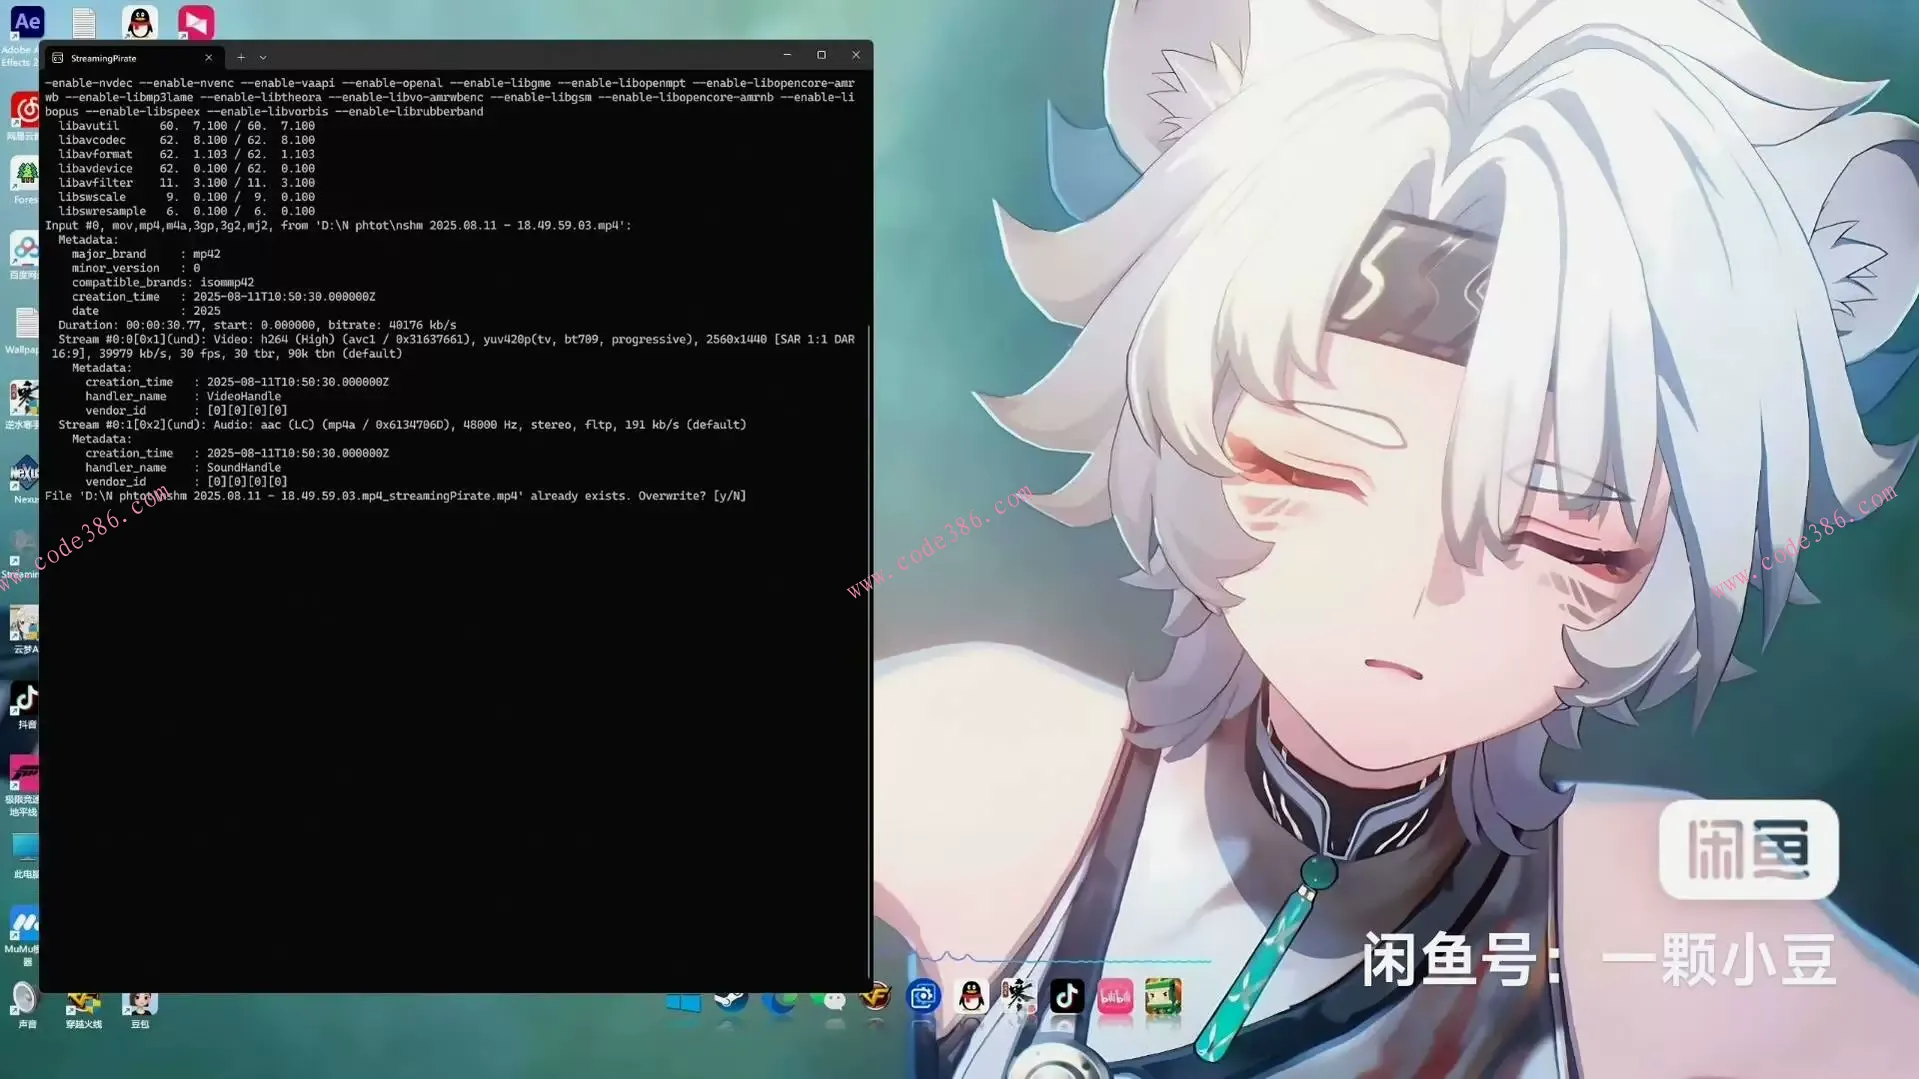
Task: Click the 'libavformat' version line
Action: [x=186, y=154]
